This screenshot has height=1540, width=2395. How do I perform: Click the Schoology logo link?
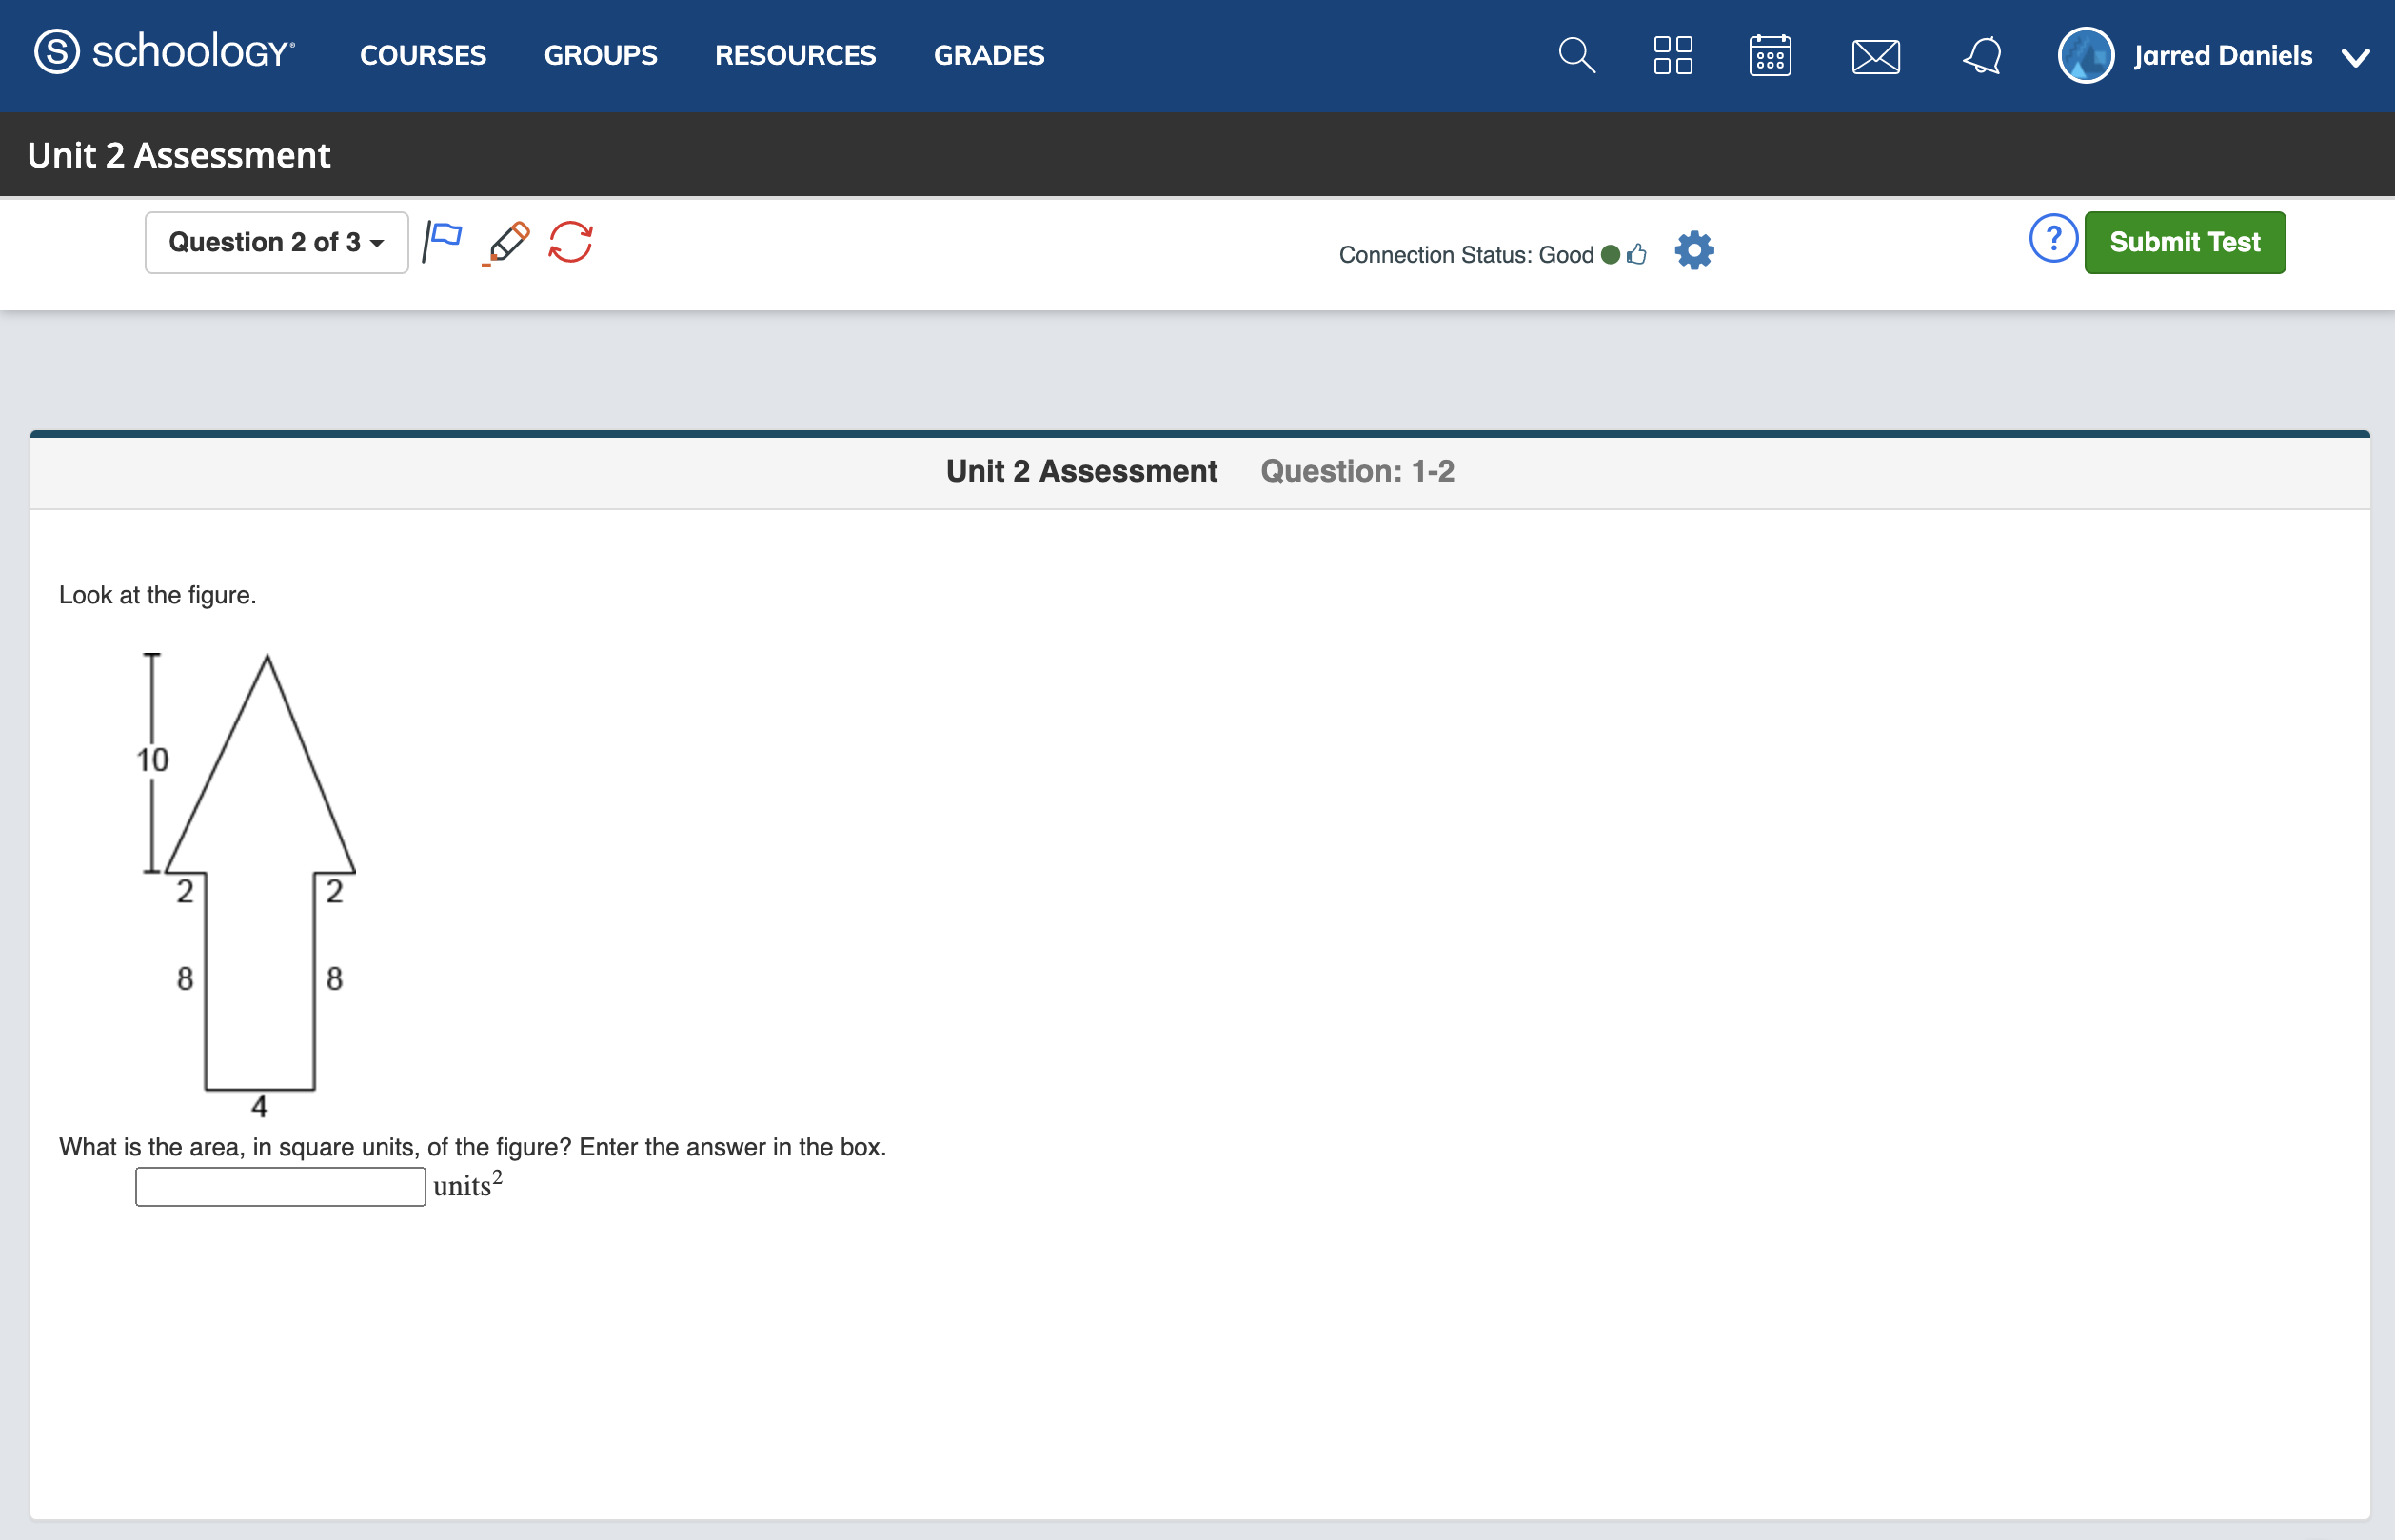(165, 52)
